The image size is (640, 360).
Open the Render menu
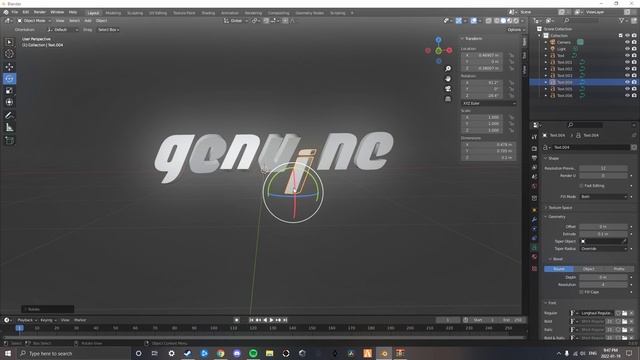coord(40,13)
